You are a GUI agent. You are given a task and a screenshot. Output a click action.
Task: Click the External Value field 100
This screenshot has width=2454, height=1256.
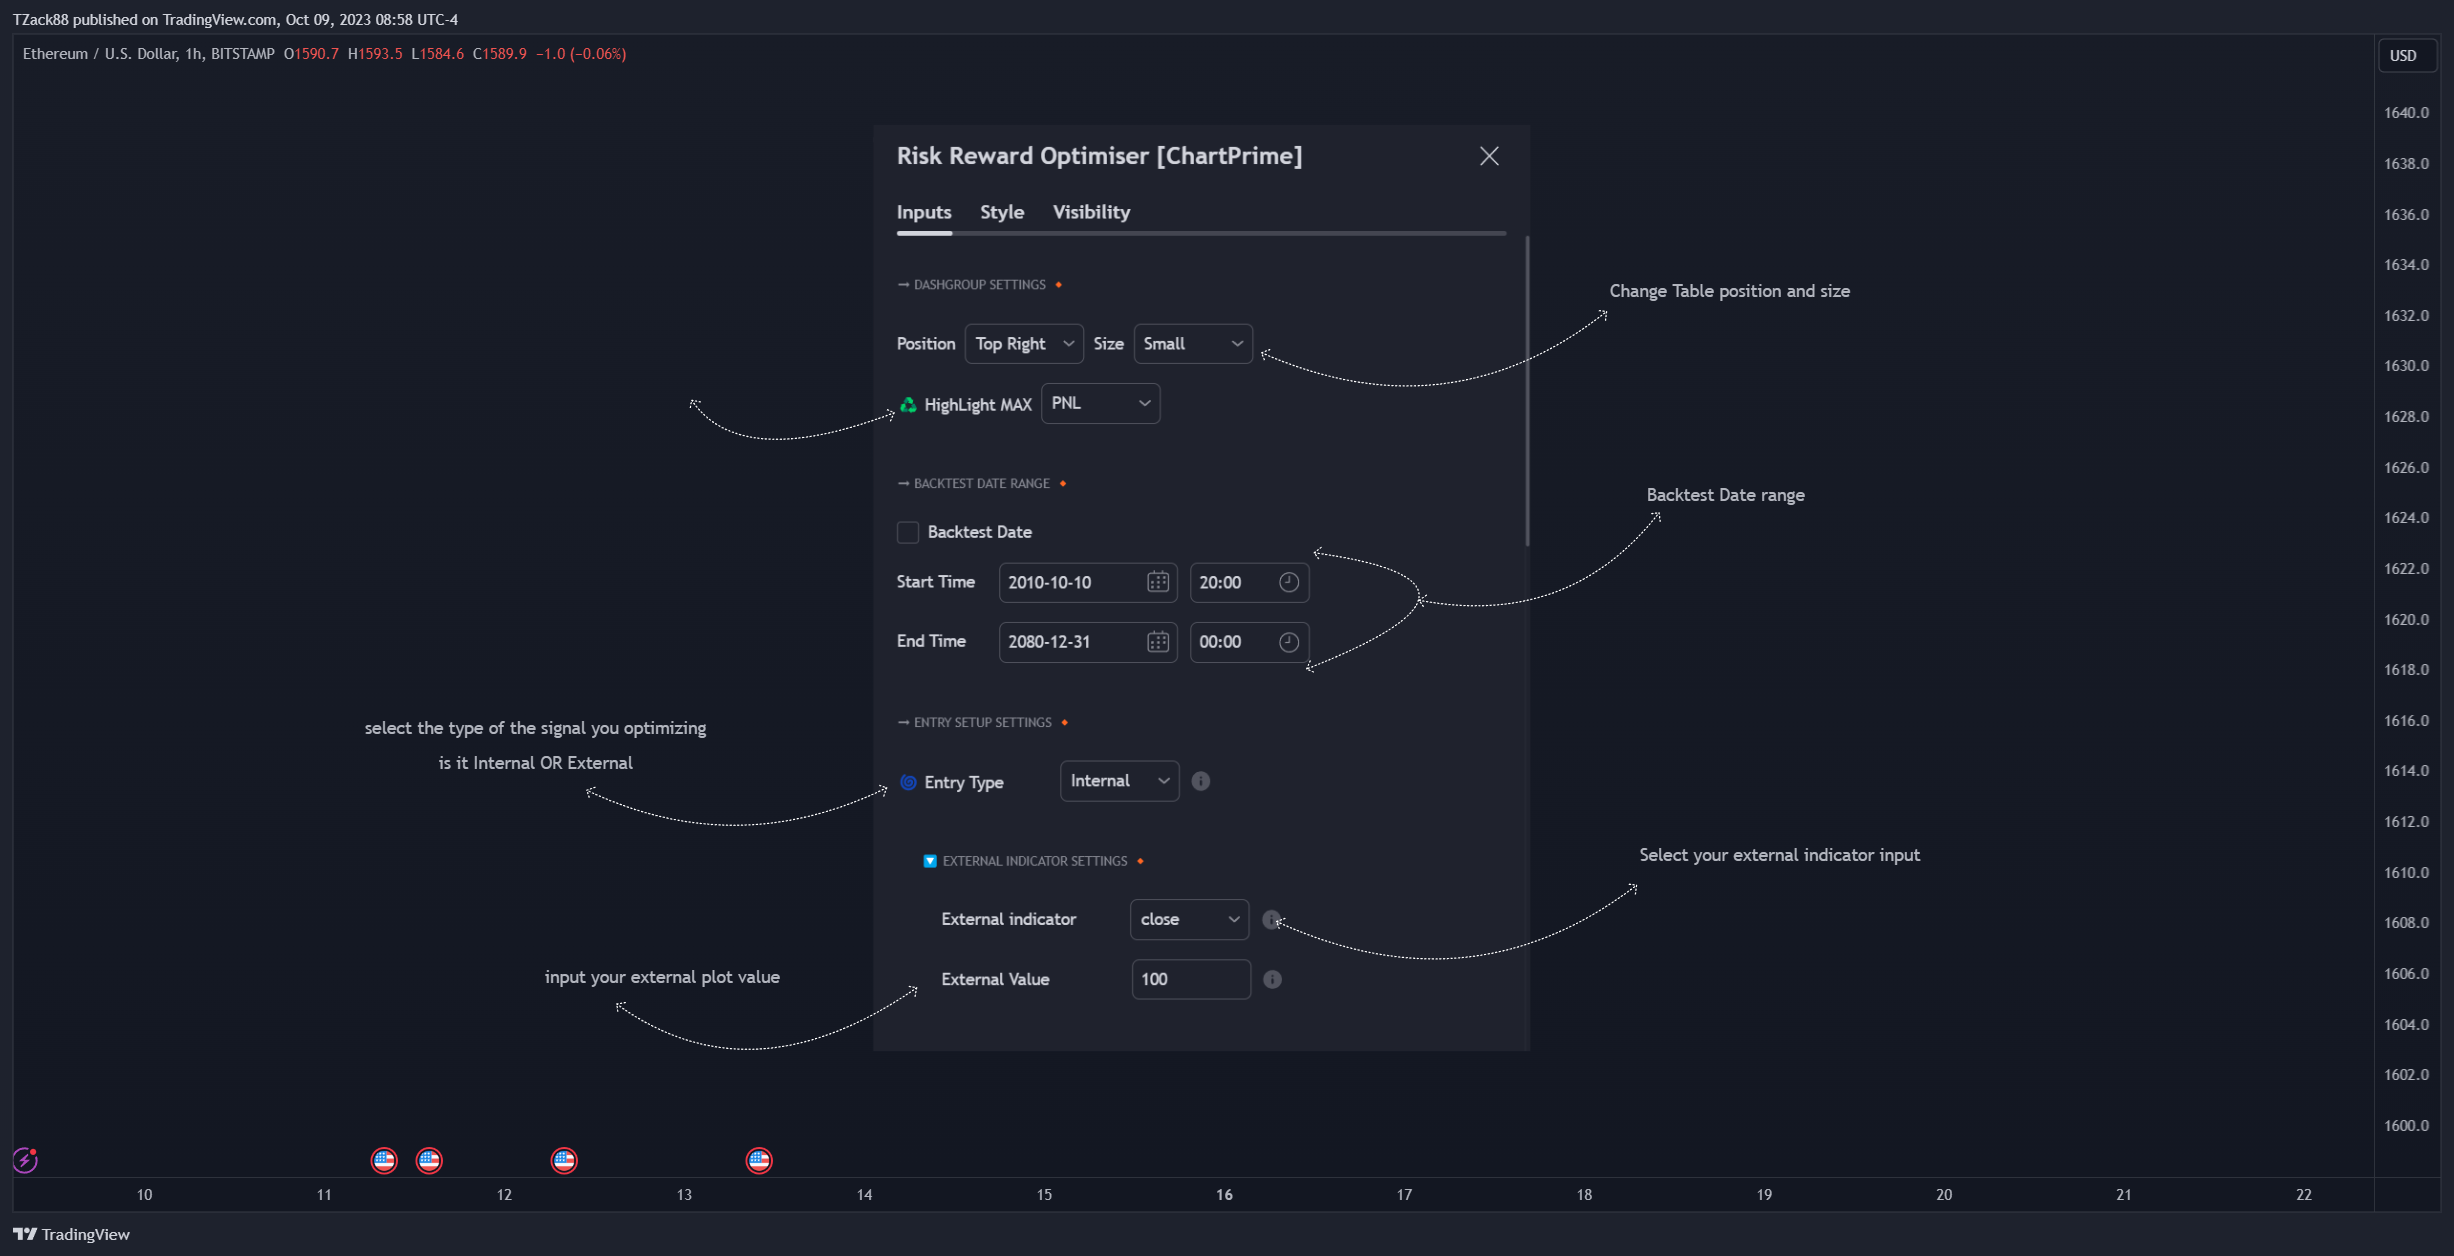pos(1191,979)
